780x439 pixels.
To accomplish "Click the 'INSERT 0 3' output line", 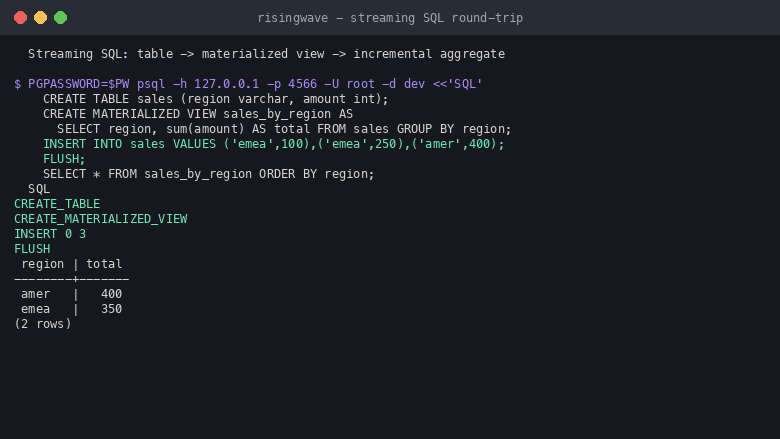I will click(50, 234).
